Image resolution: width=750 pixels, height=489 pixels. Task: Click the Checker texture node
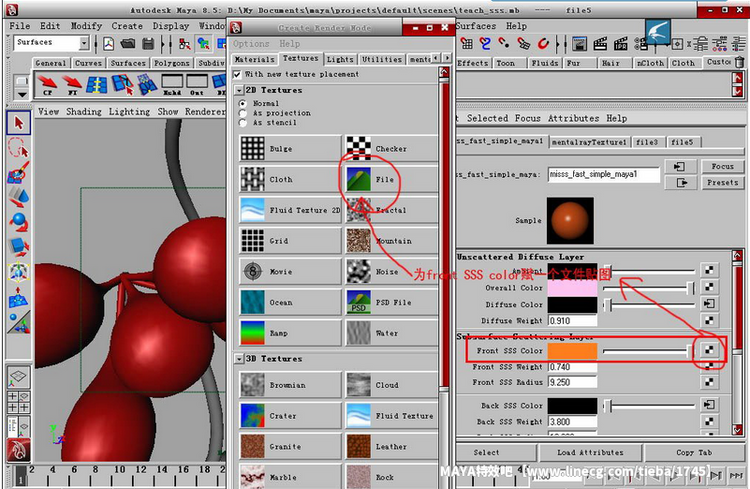click(x=391, y=148)
